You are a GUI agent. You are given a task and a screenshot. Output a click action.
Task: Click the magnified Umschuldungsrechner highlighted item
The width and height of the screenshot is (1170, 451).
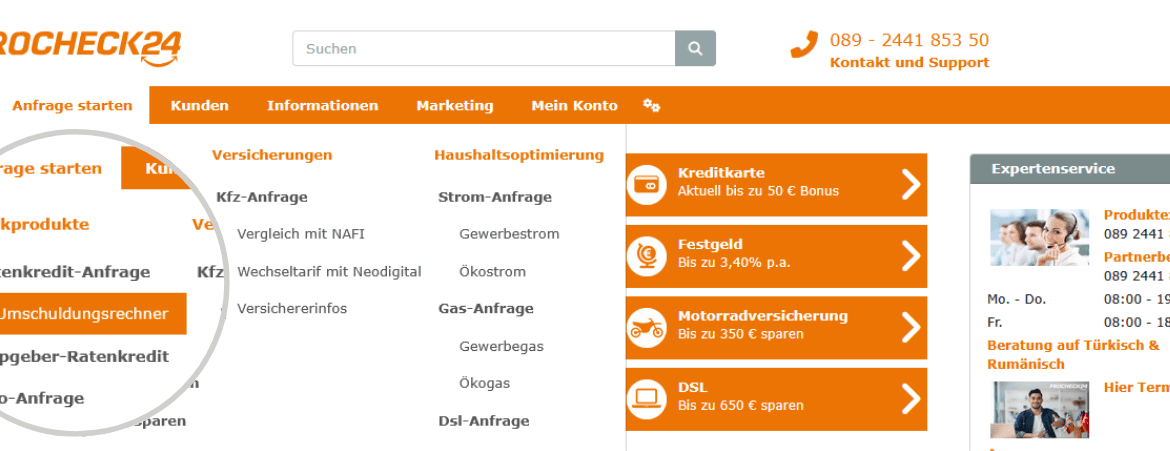point(91,314)
